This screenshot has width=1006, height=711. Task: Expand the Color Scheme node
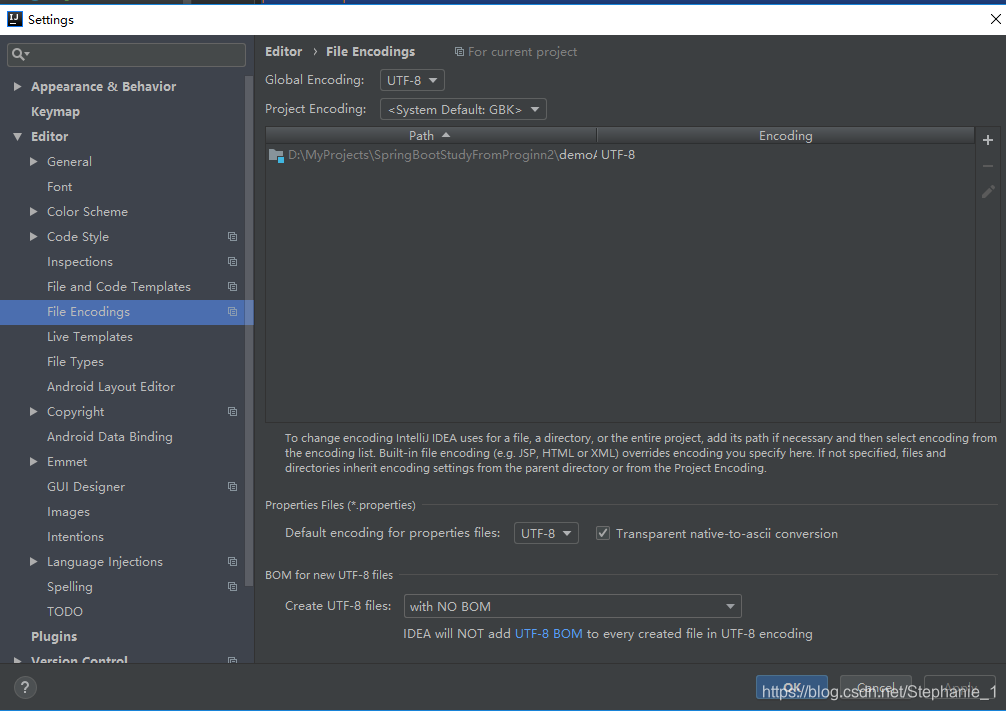[x=33, y=212]
